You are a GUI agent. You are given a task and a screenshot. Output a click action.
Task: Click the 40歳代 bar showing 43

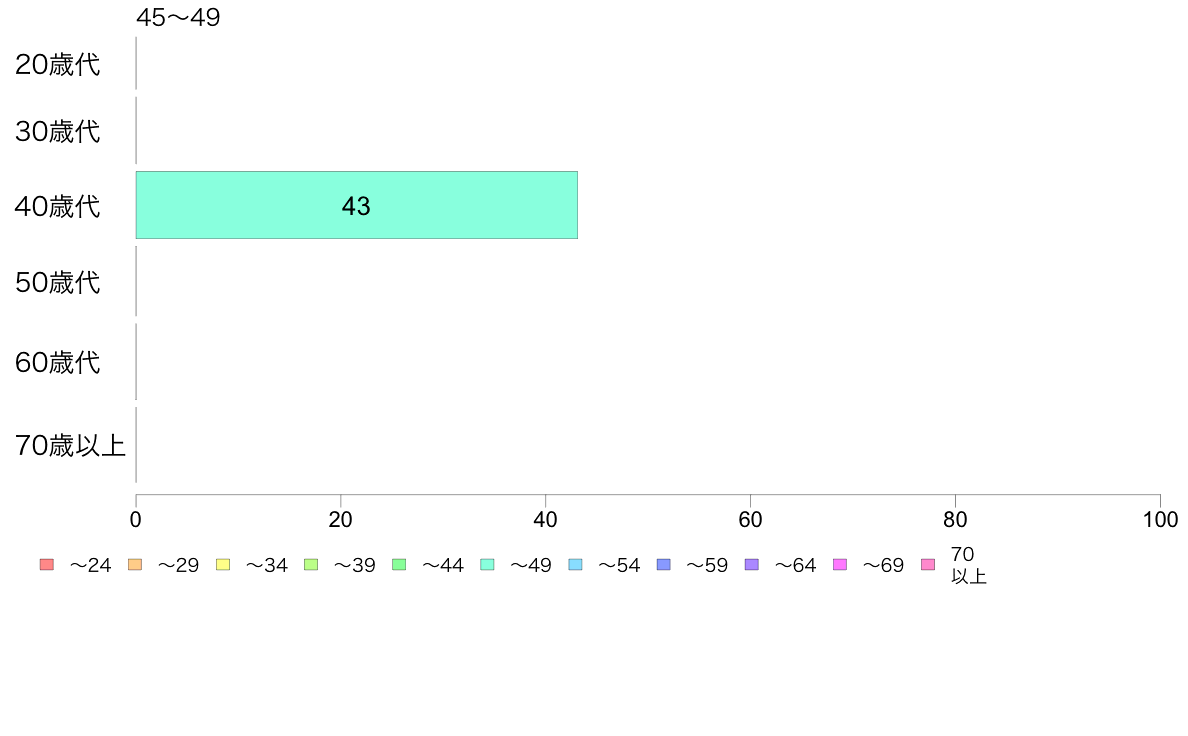pos(357,205)
